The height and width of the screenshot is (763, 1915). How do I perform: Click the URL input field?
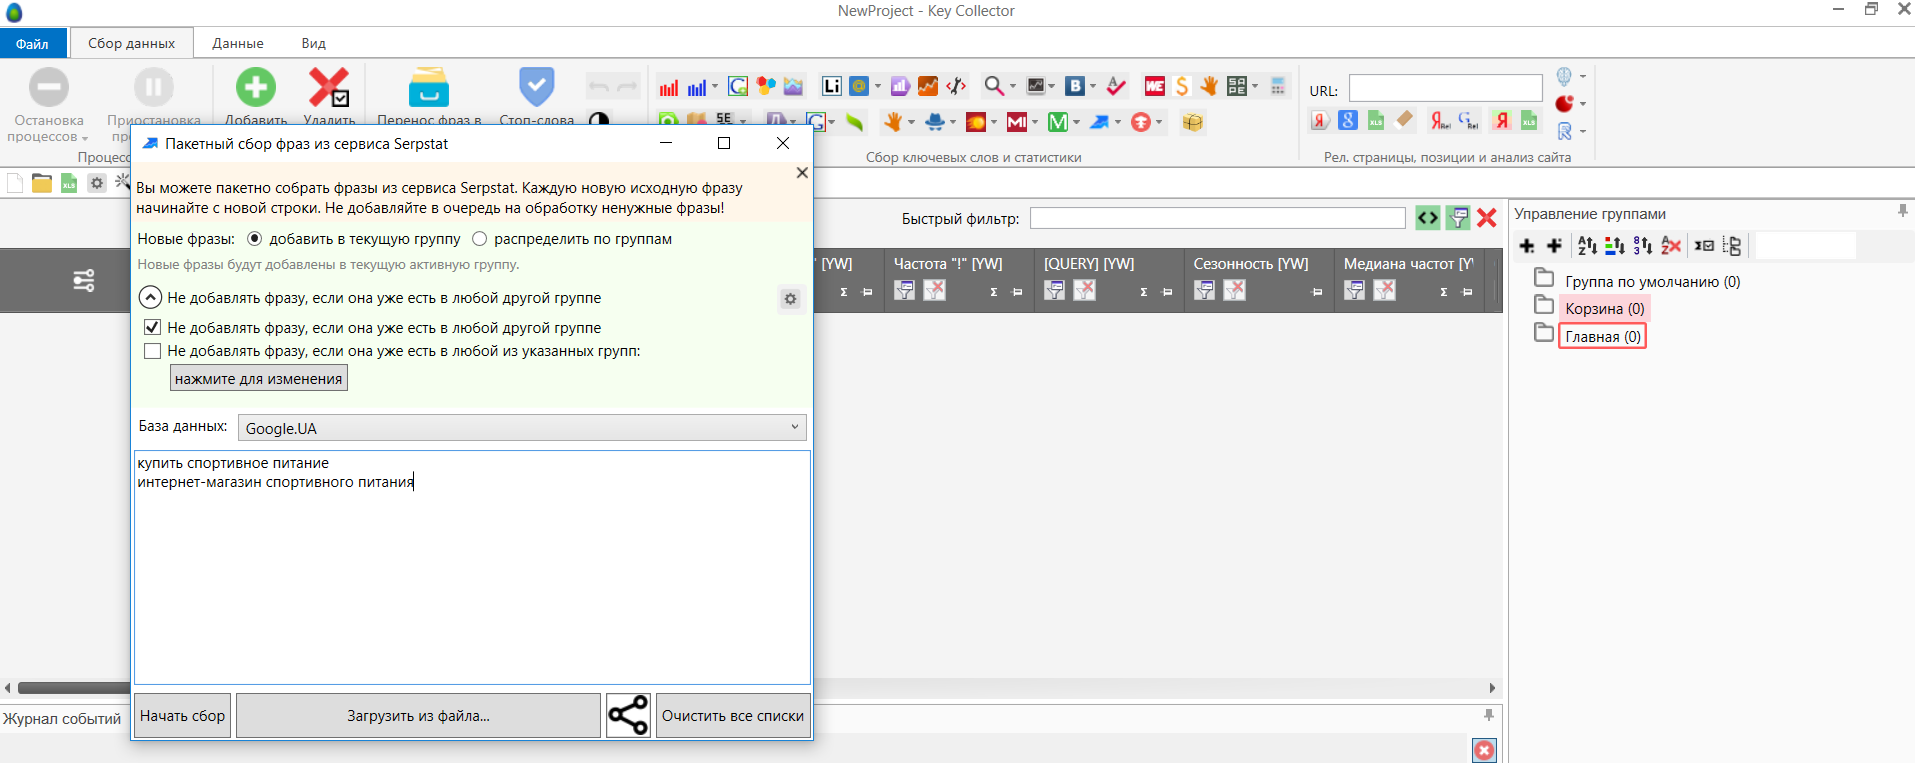point(1445,89)
